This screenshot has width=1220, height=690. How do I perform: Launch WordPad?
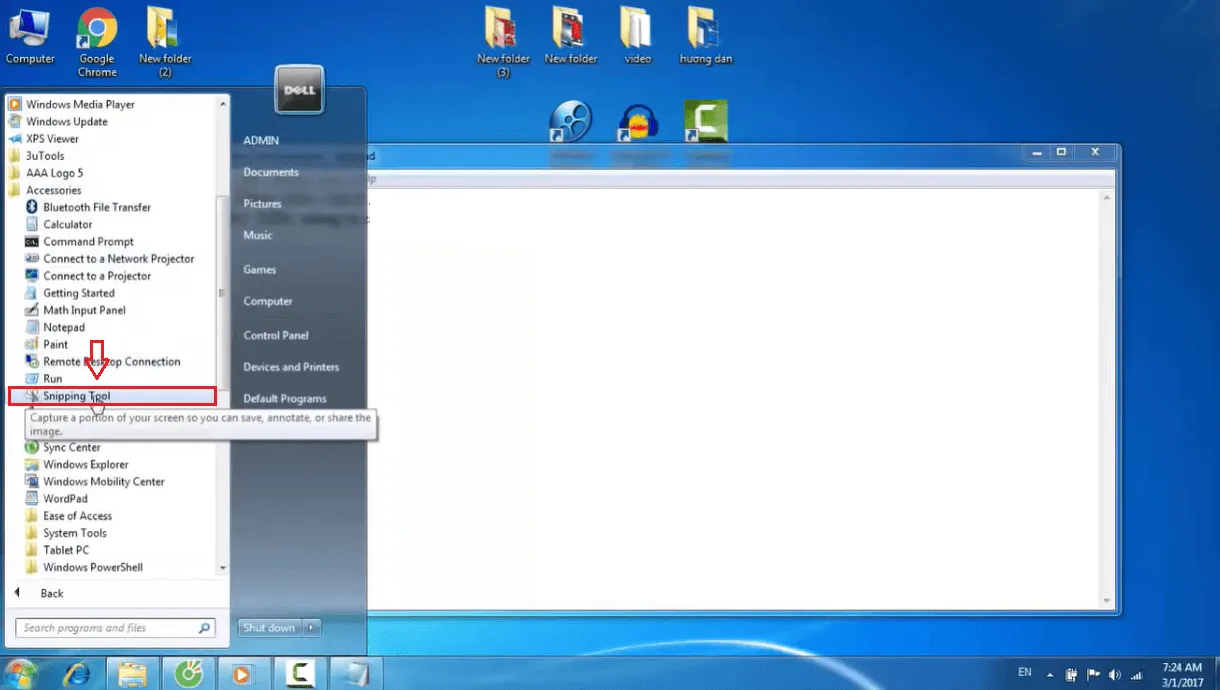pos(63,498)
